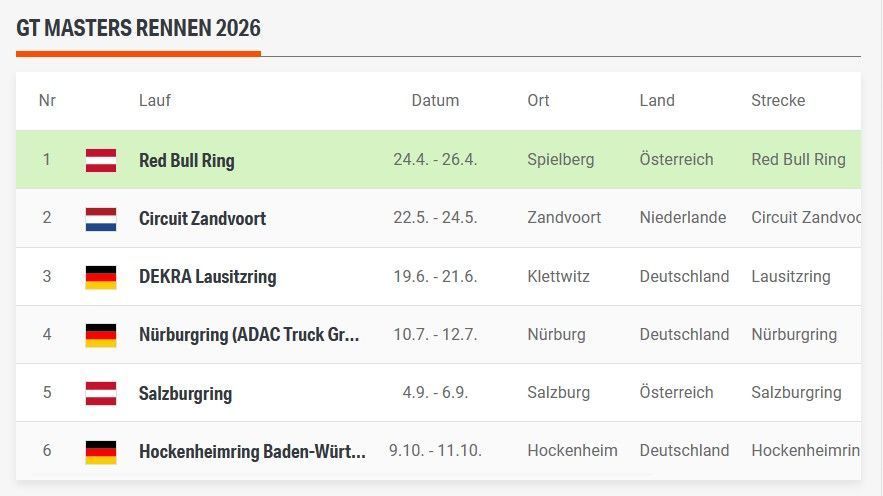
Task: Open the Salzburgring race link
Action: 185,392
